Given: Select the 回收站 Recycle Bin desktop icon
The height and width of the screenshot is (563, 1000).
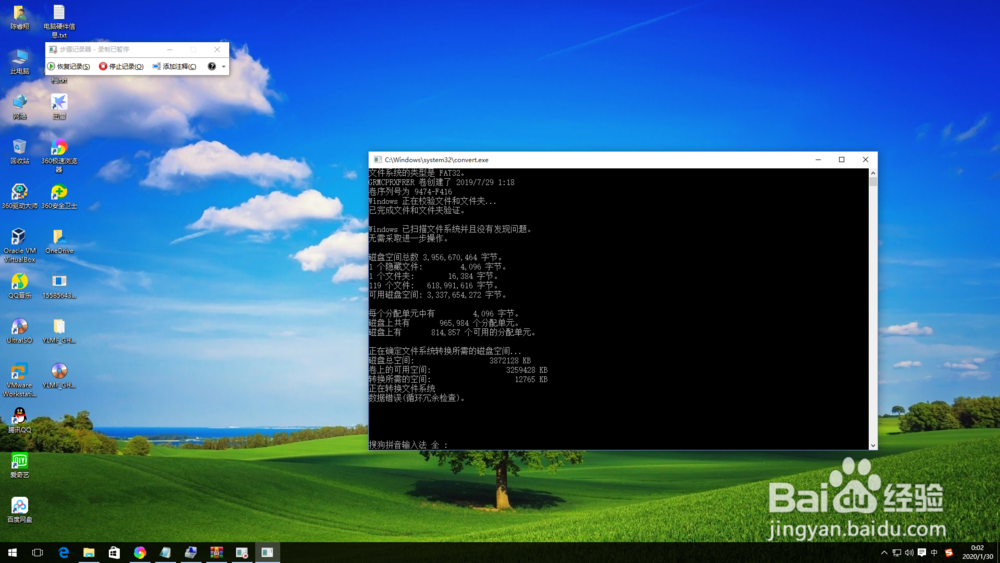Looking at the screenshot, I should tap(20, 152).
